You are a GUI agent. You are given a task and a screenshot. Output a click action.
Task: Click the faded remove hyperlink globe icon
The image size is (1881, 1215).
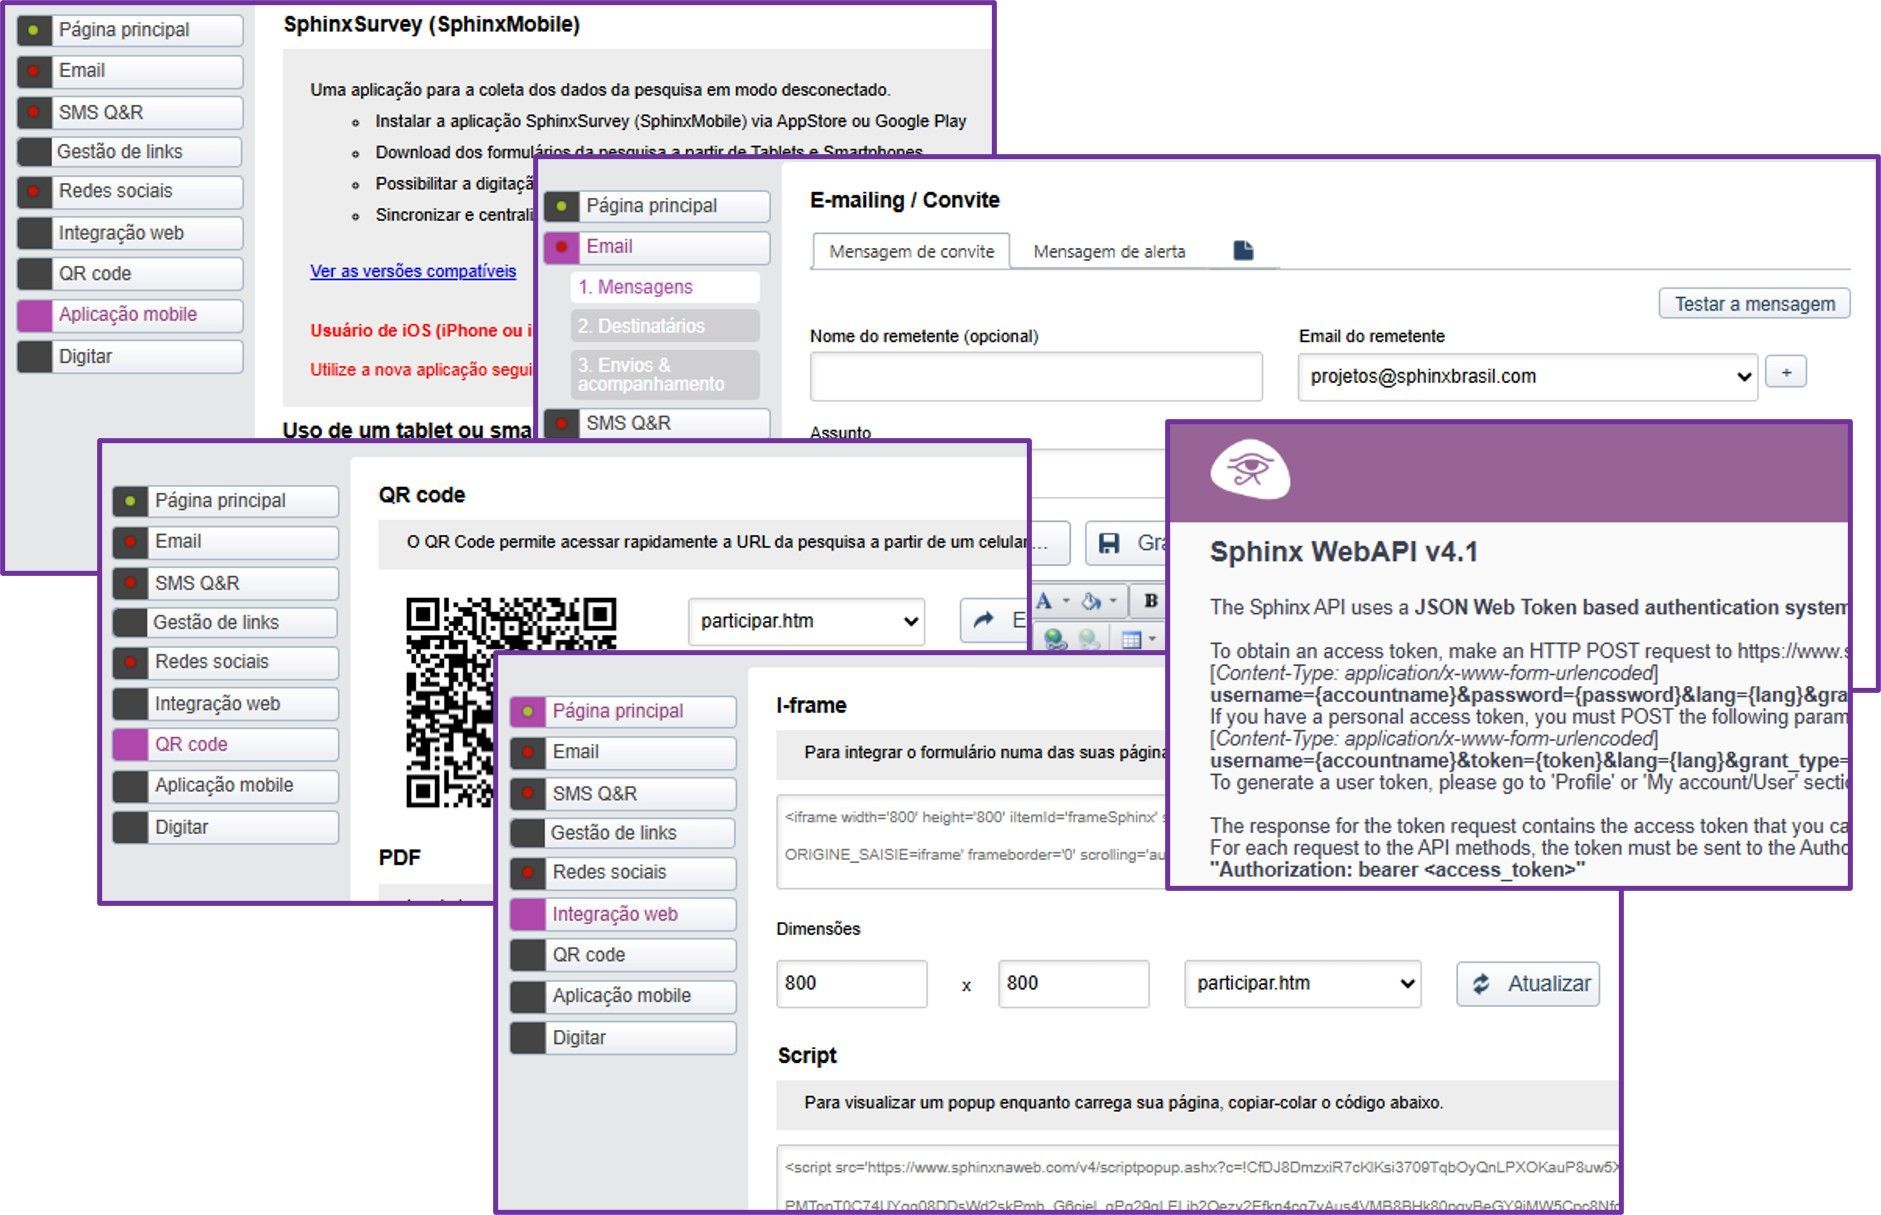click(x=1089, y=639)
